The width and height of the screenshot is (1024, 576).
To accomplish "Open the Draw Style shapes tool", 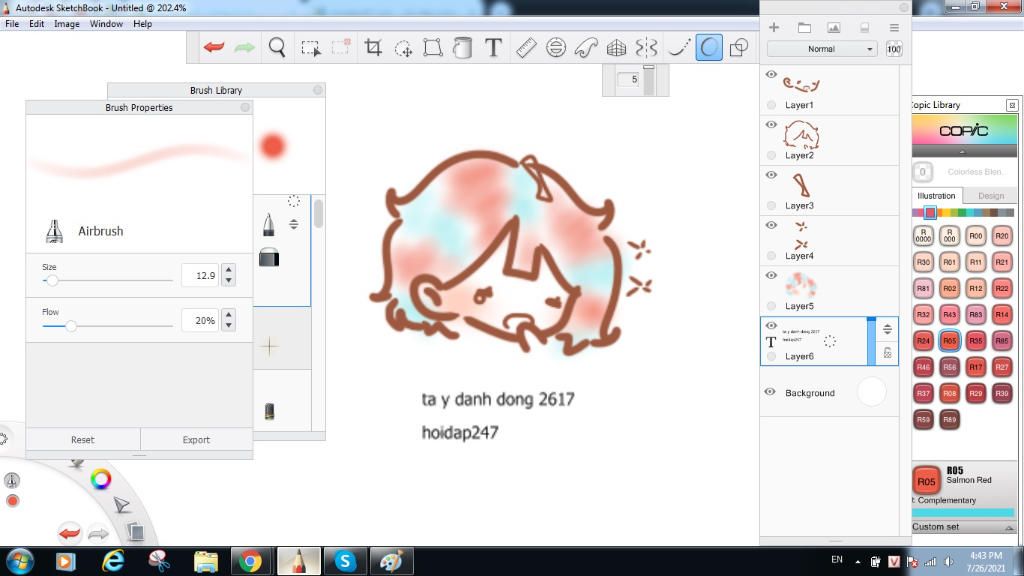I will pos(739,47).
